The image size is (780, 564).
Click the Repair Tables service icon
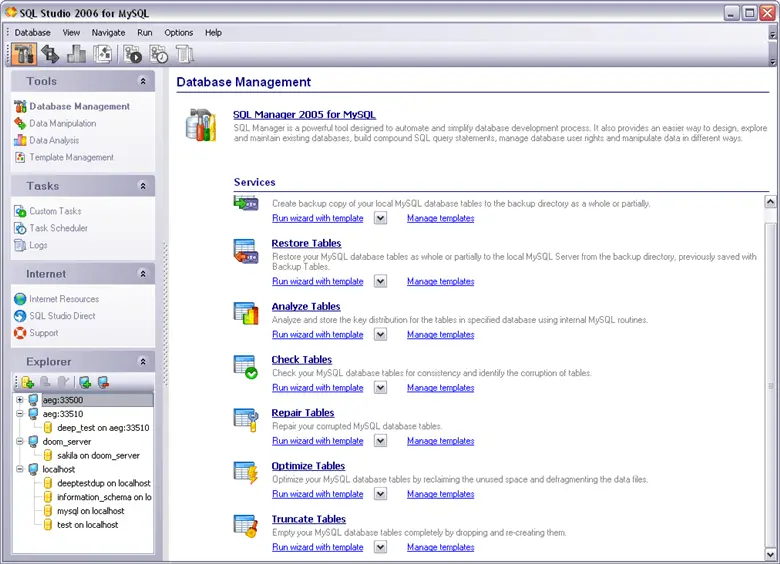pyautogui.click(x=246, y=420)
